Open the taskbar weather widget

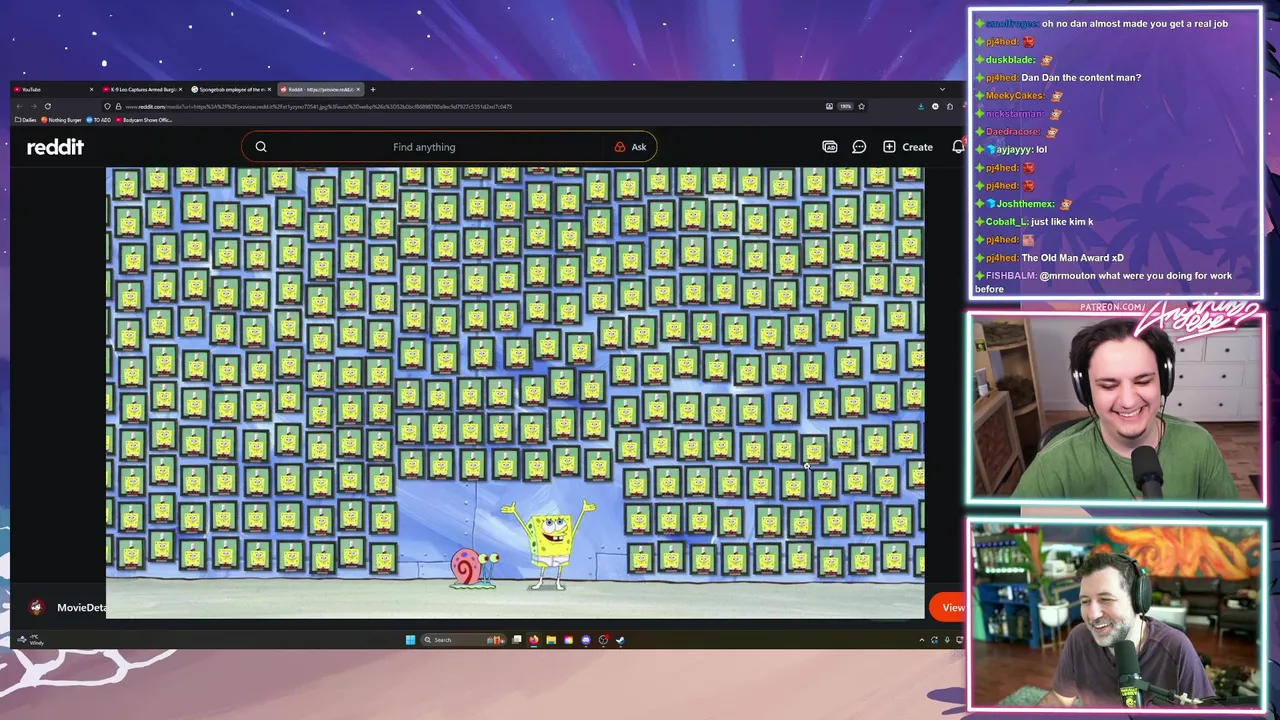tap(30, 640)
